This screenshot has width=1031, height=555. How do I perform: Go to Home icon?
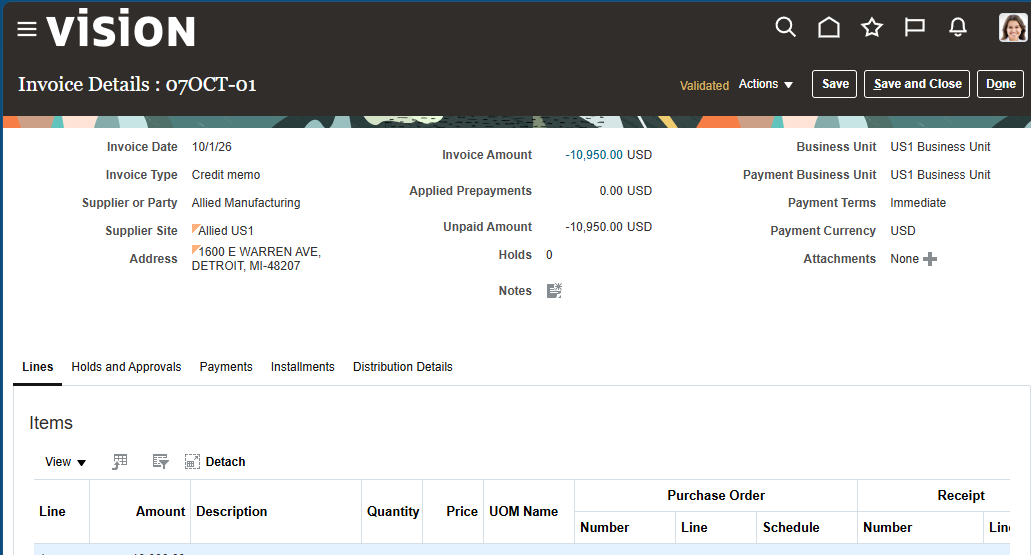(828, 27)
